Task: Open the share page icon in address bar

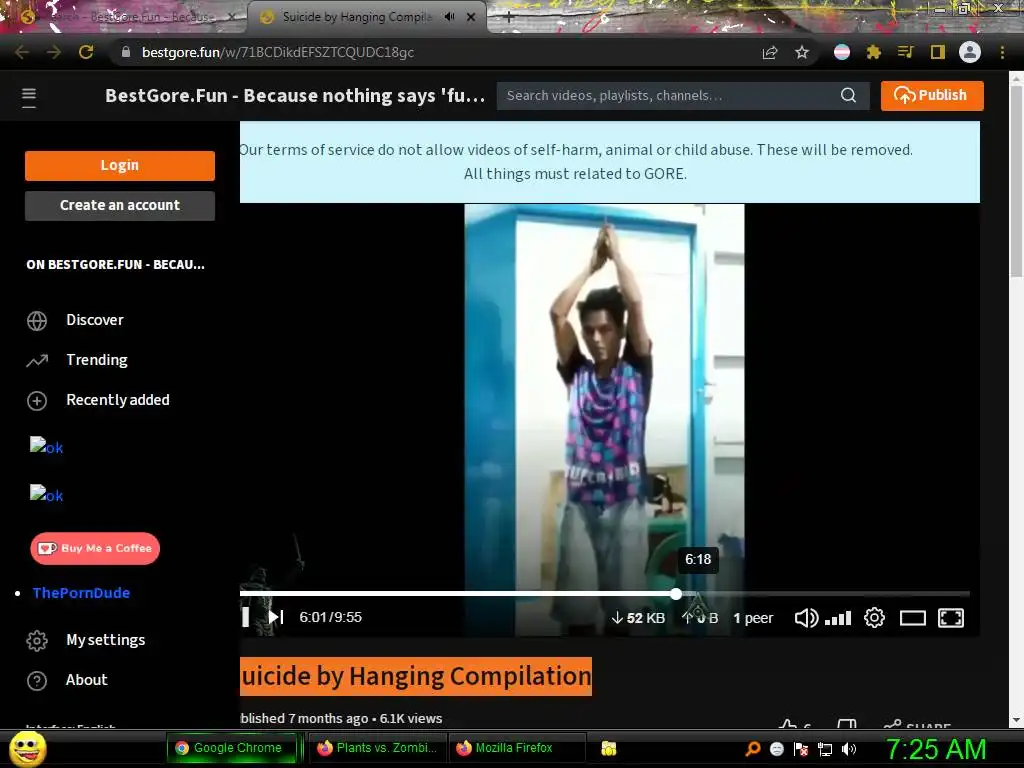Action: 770,52
